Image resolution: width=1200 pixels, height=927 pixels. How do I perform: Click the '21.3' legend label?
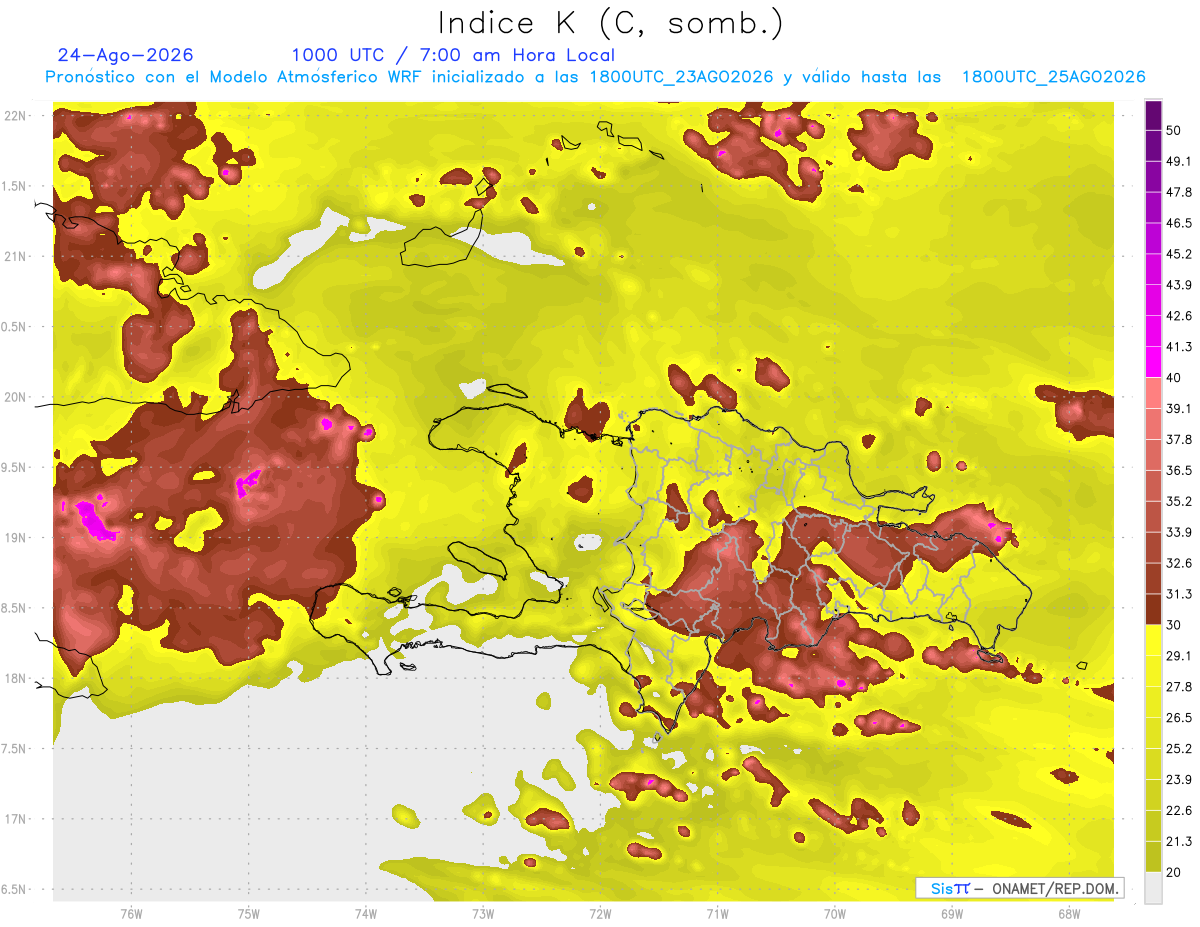click(x=1178, y=841)
